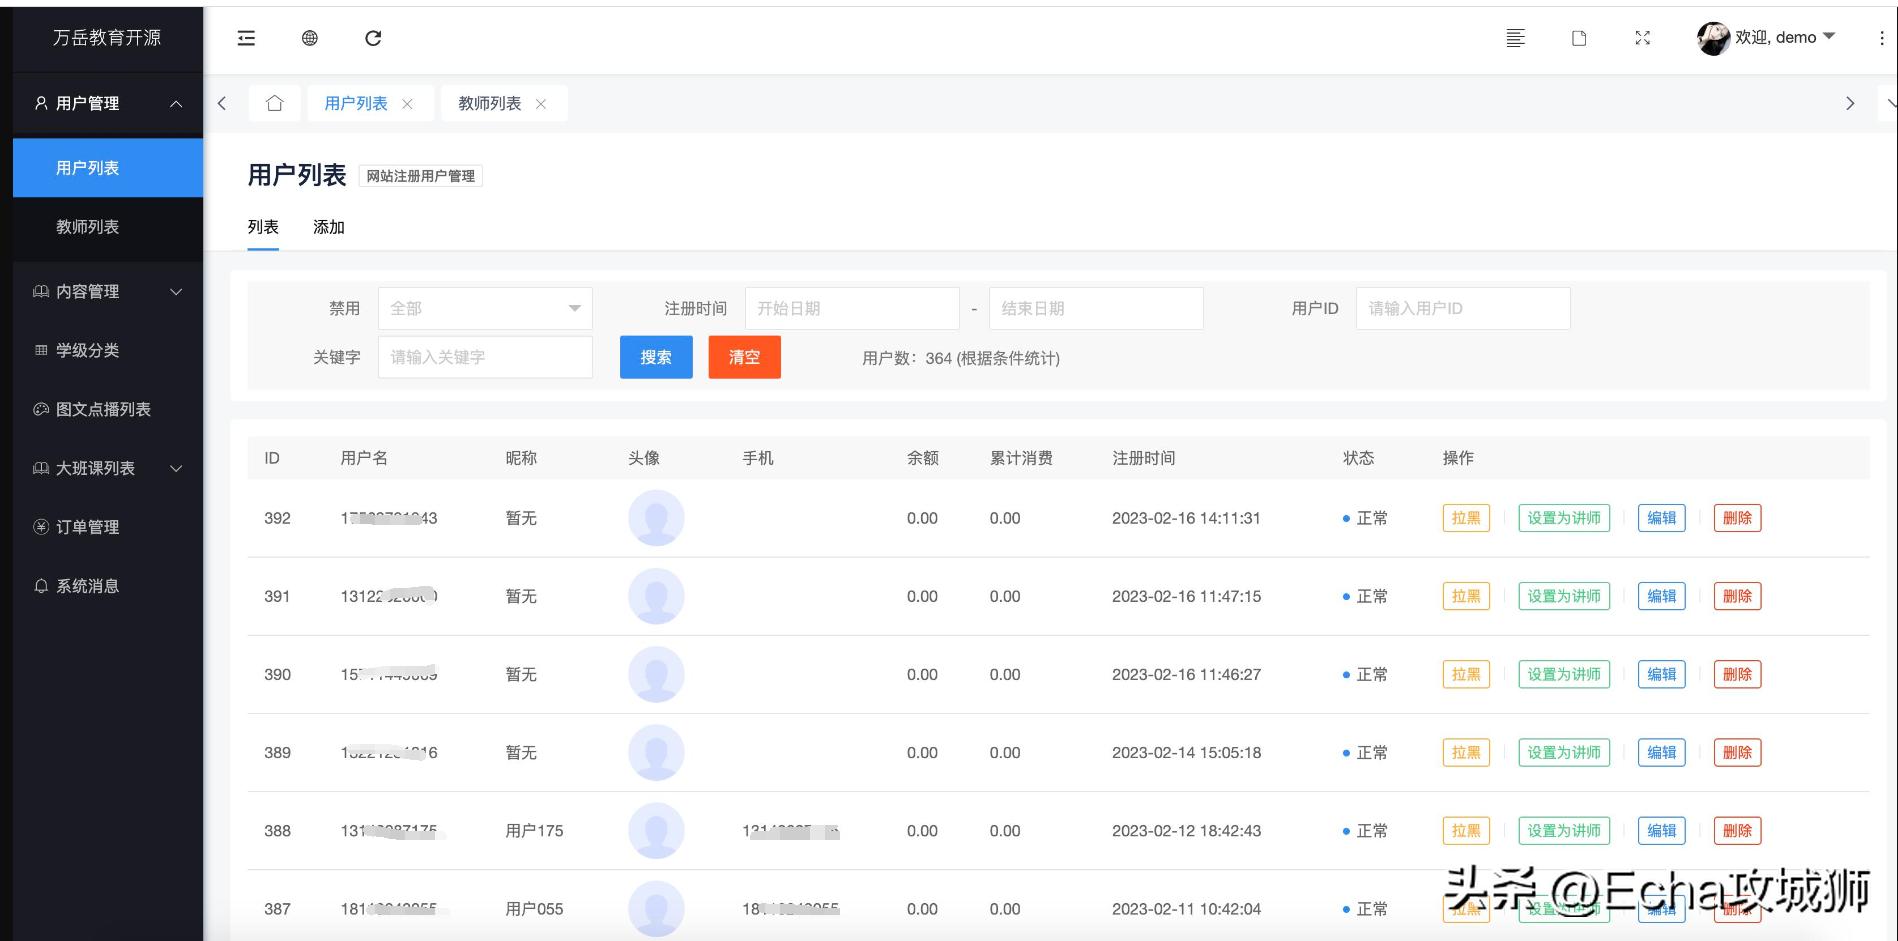Select 学级分类 from the sidebar
The width and height of the screenshot is (1898, 941).
point(87,350)
